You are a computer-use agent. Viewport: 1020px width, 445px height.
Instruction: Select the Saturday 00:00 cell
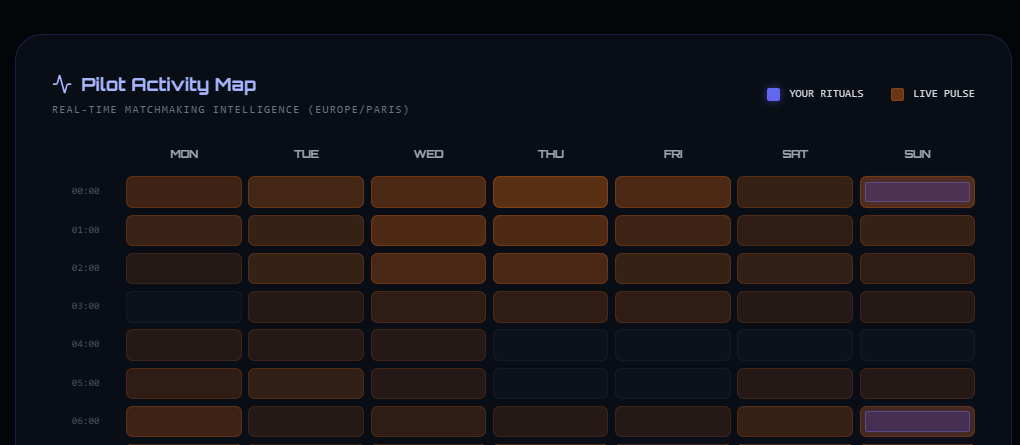tap(795, 192)
